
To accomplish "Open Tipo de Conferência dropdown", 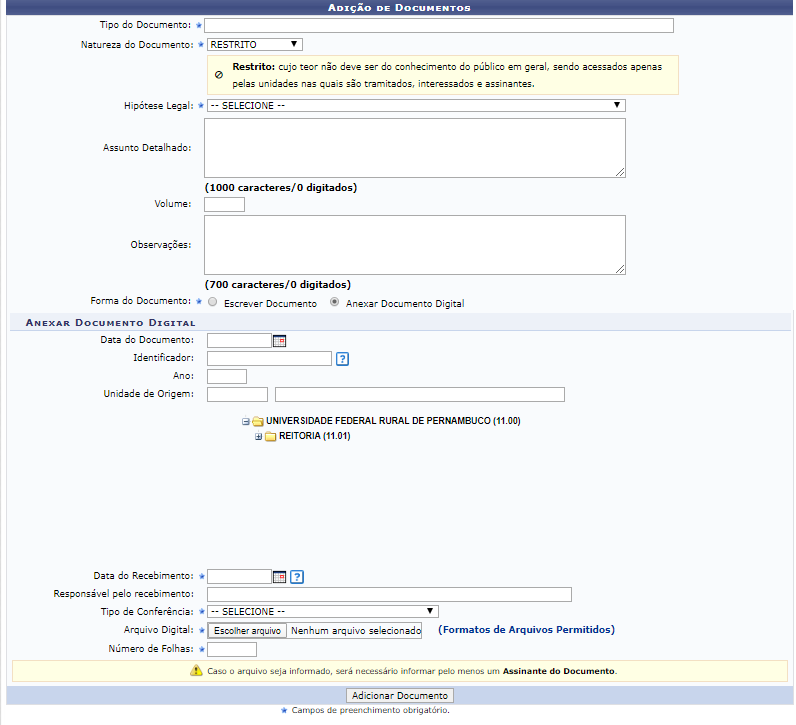I will click(322, 611).
